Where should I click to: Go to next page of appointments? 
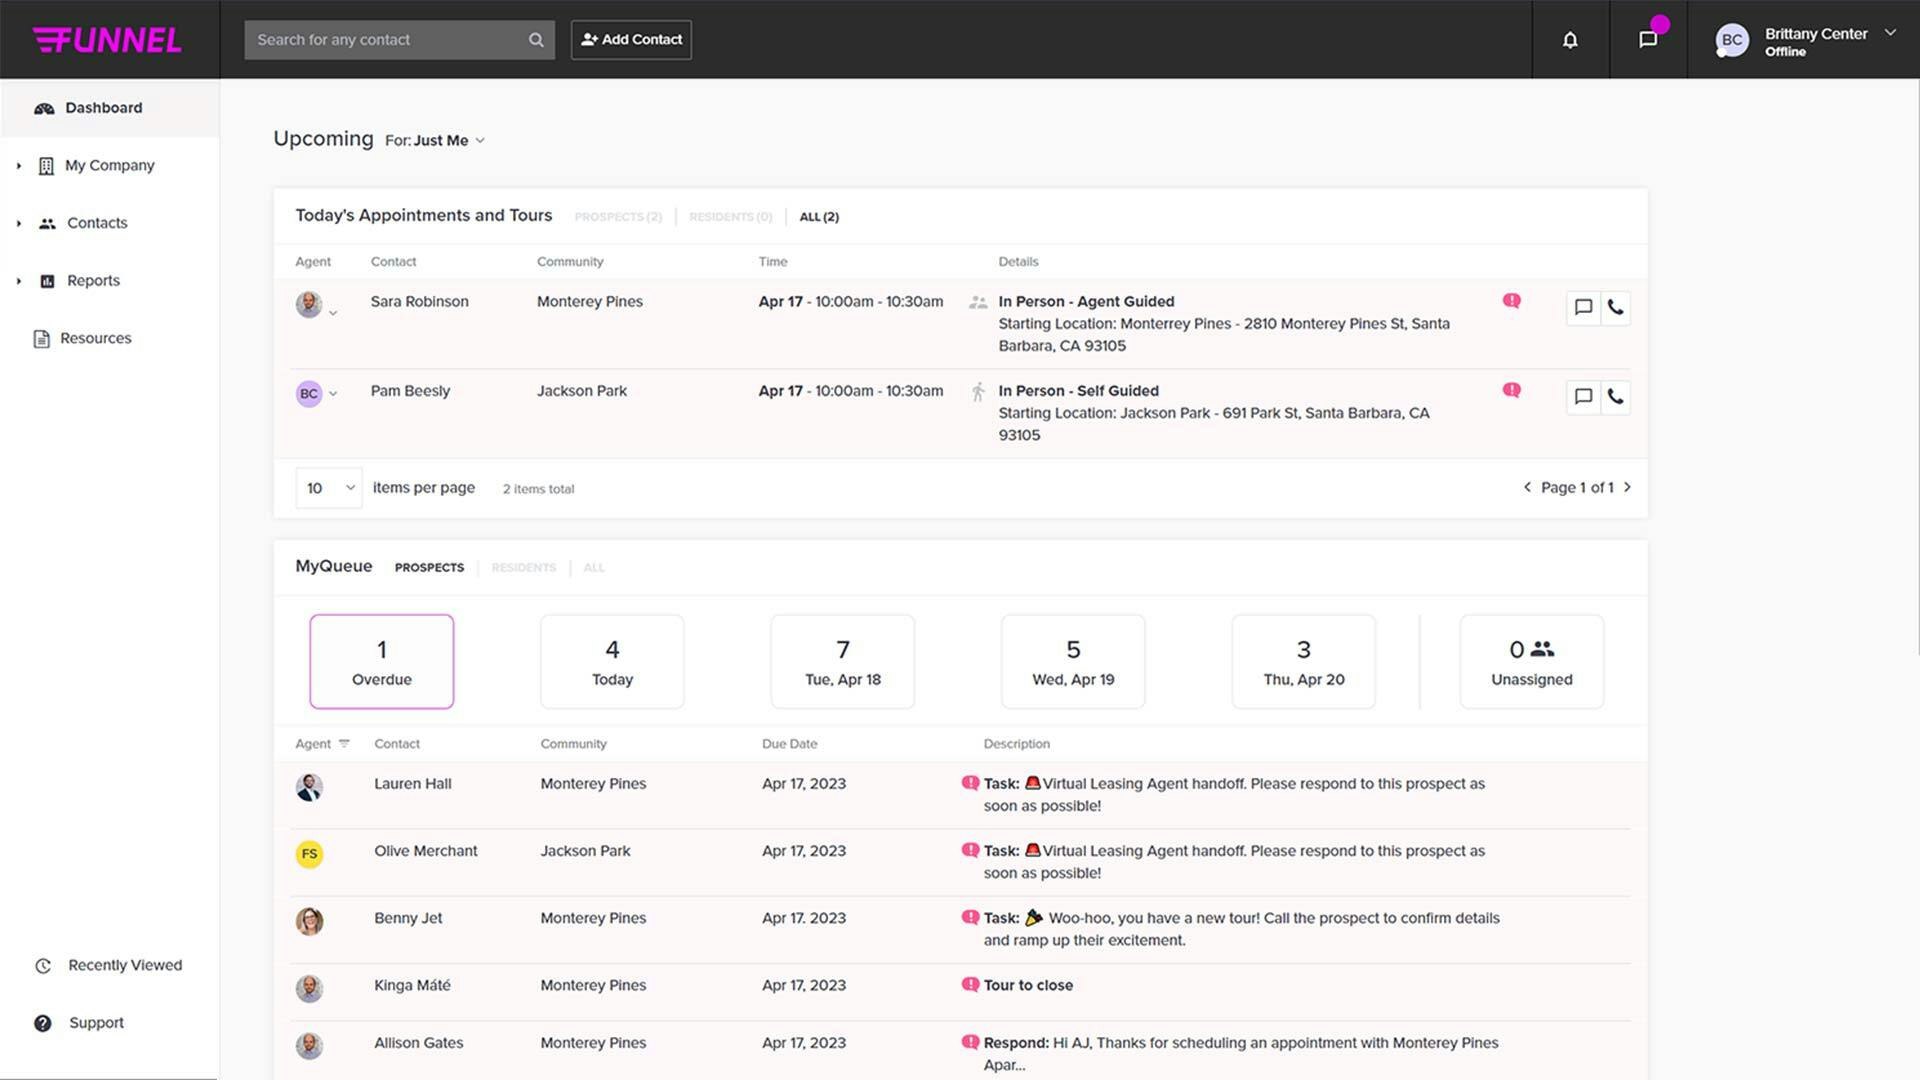point(1629,487)
